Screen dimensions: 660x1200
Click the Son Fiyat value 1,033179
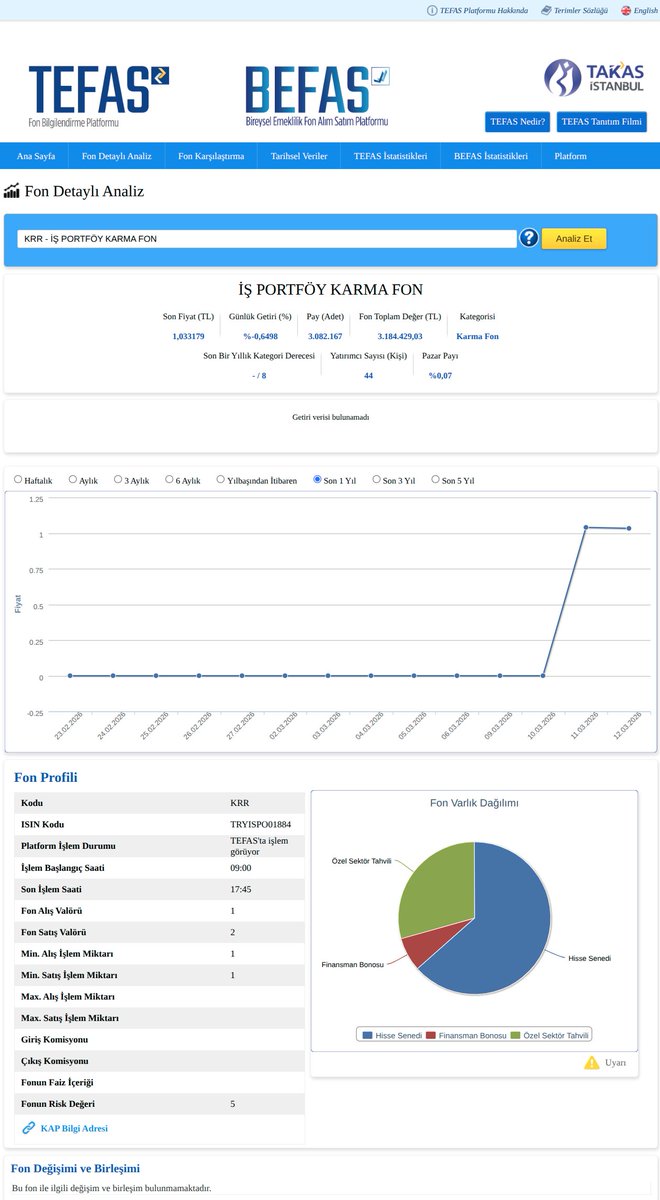[x=188, y=336]
